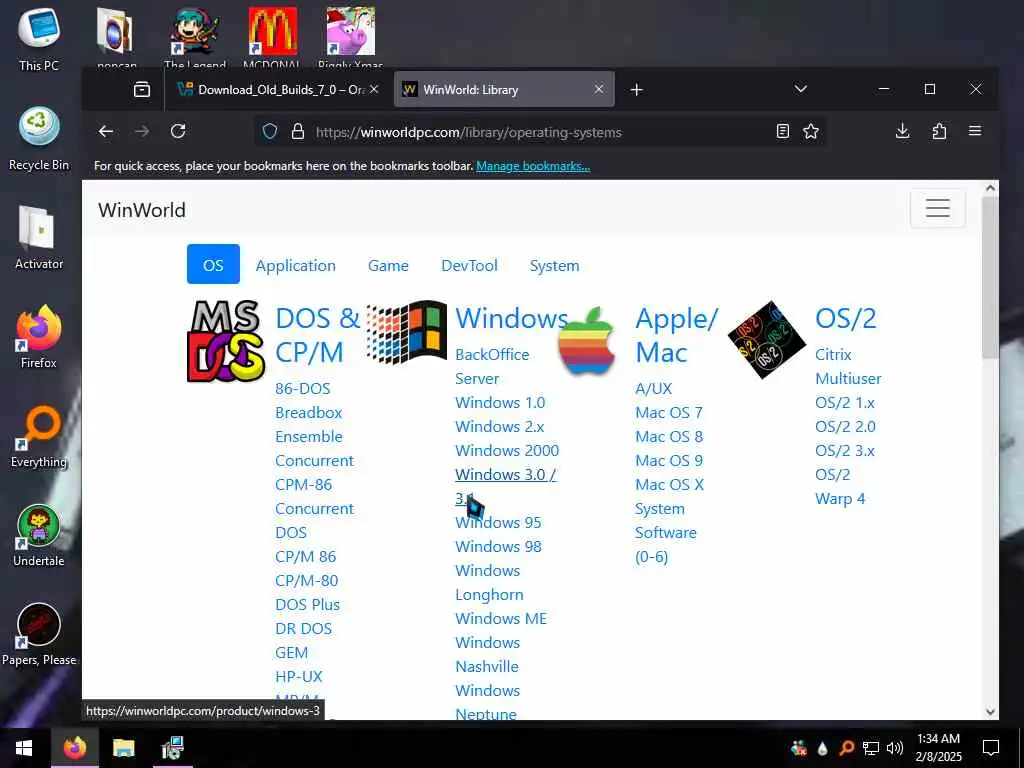Open Firefox View tab icon

pyautogui.click(x=142, y=89)
